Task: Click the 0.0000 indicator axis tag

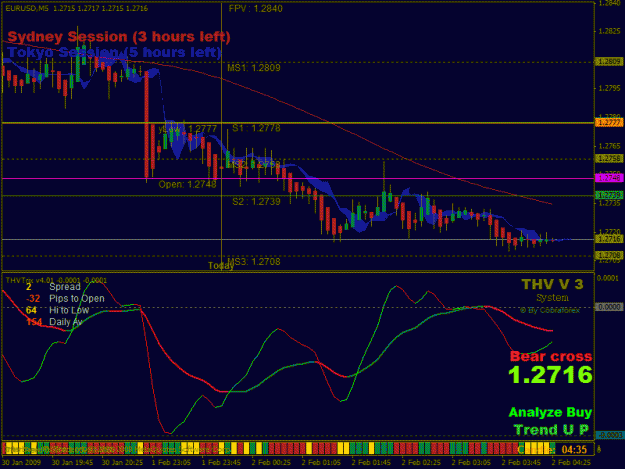Action: click(609, 307)
